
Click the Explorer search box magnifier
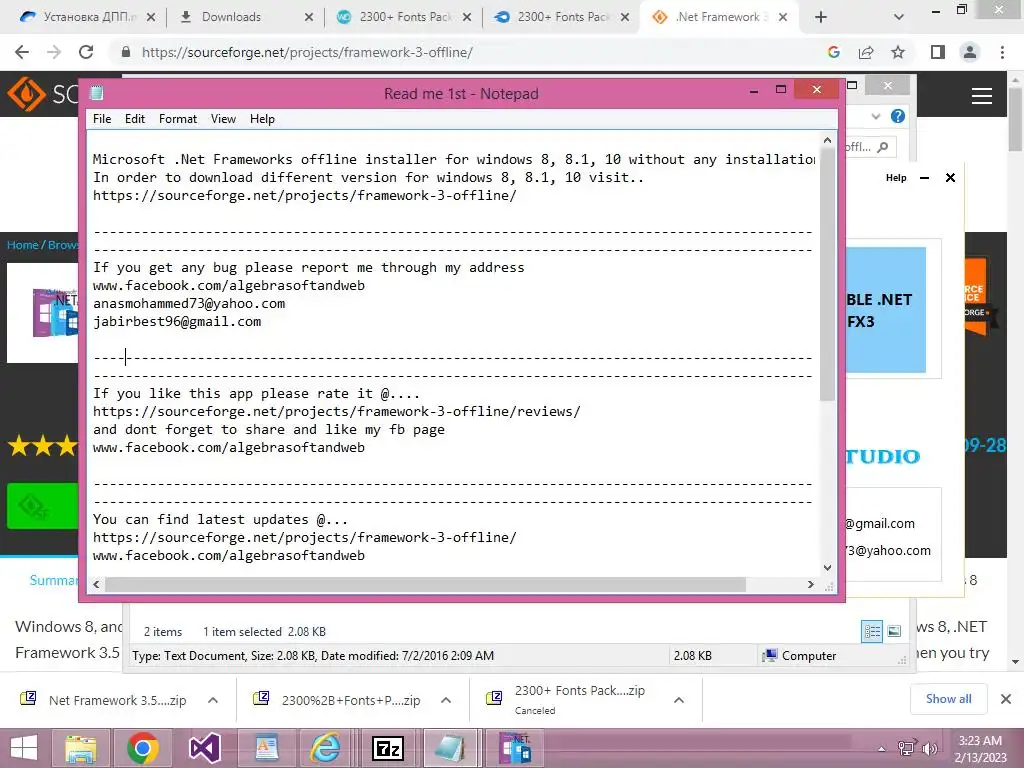883,147
